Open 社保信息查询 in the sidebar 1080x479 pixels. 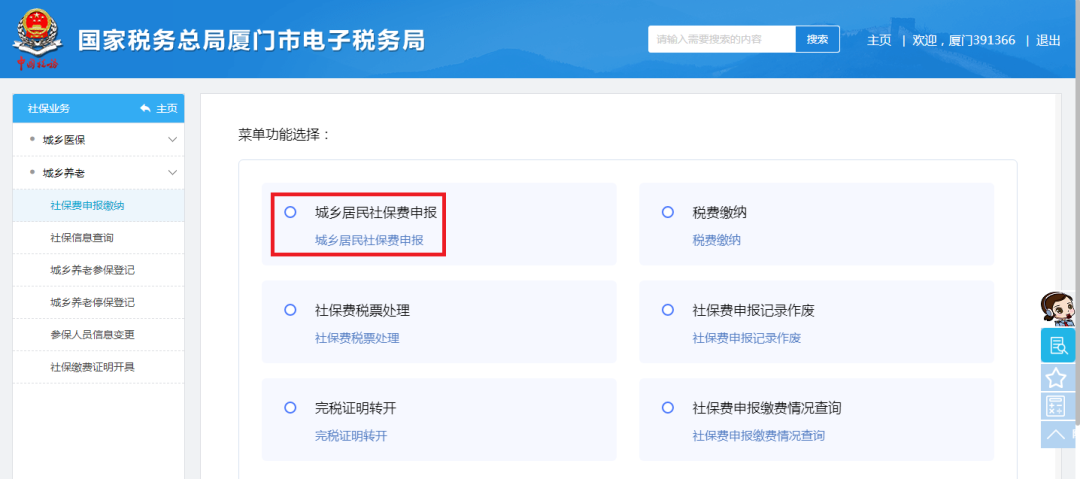(81, 238)
